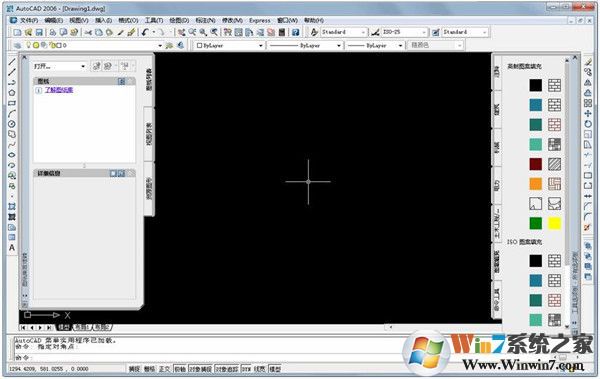600x379 pixels.
Task: Select the Hatch draw tool
Action: pyautogui.click(x=12, y=206)
